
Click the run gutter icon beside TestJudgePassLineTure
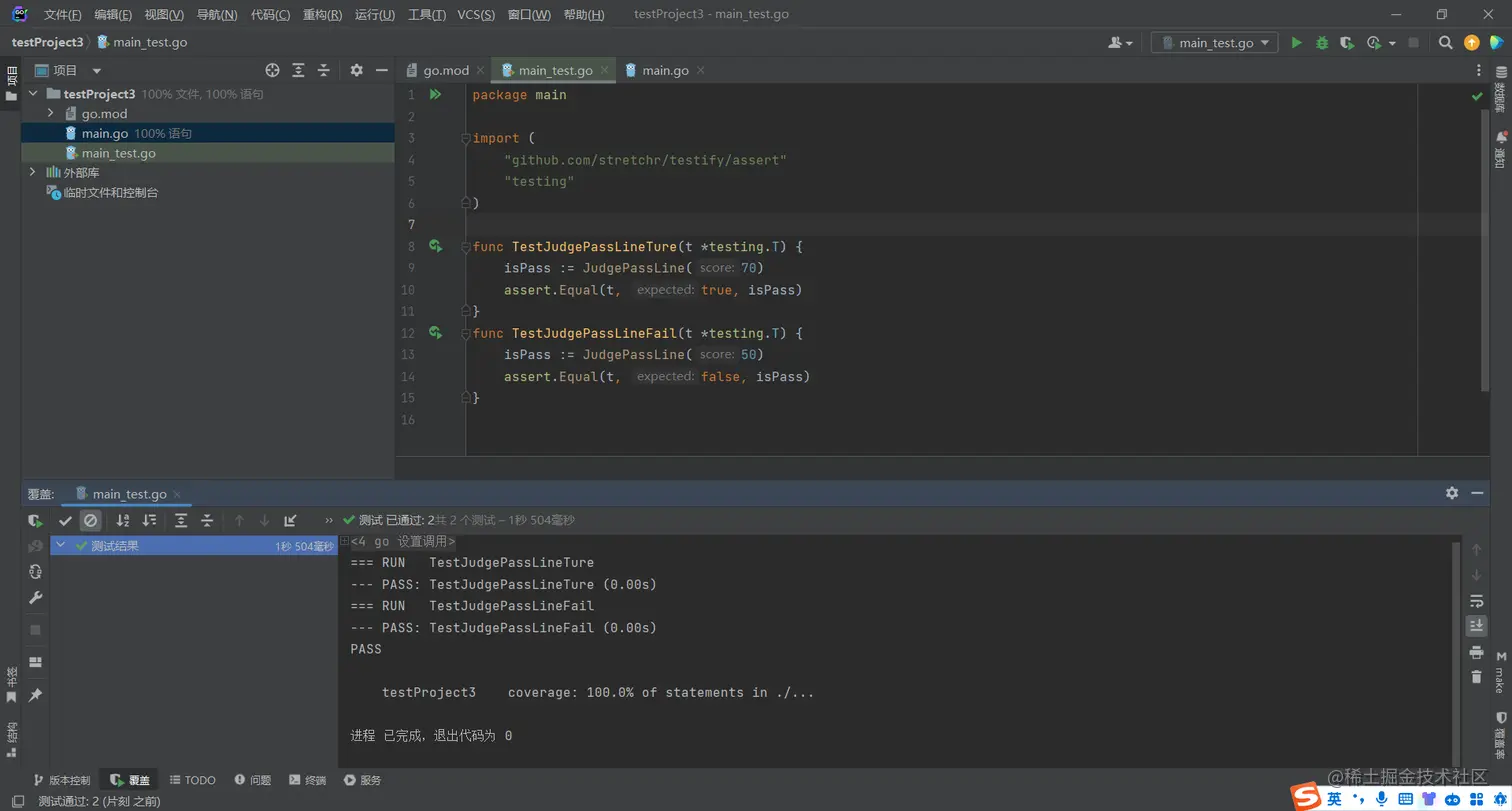[x=435, y=246]
